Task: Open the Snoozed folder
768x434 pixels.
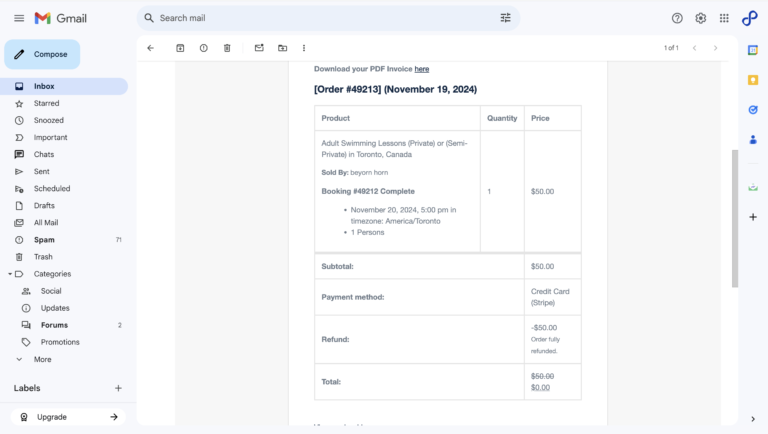Action: point(64,121)
